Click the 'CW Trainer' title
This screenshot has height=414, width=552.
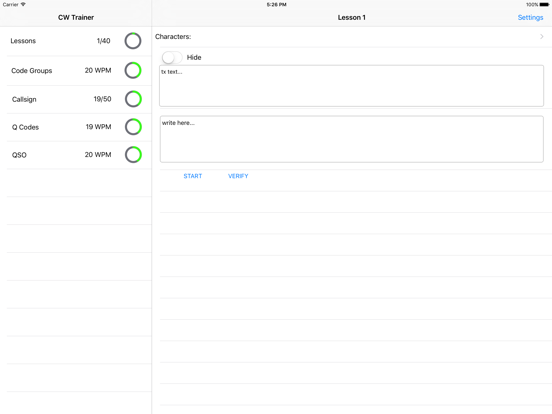coord(76,18)
